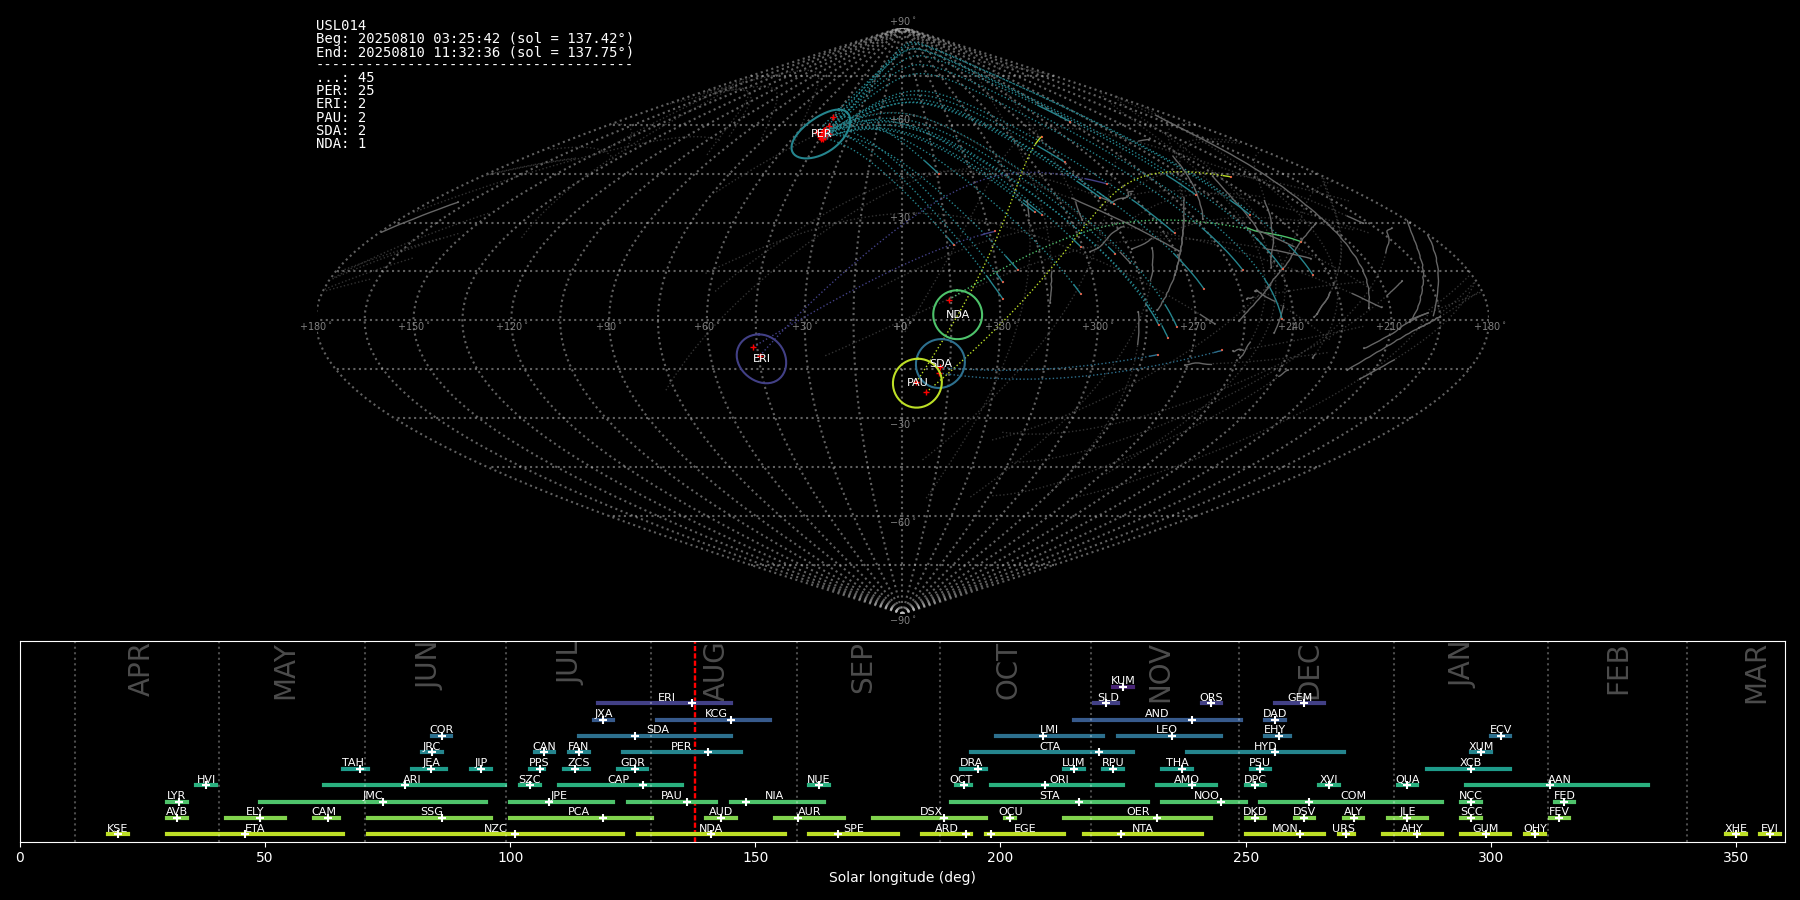Click the PER radiant ellipse on sky map
The width and height of the screenshot is (1800, 900).
[821, 134]
